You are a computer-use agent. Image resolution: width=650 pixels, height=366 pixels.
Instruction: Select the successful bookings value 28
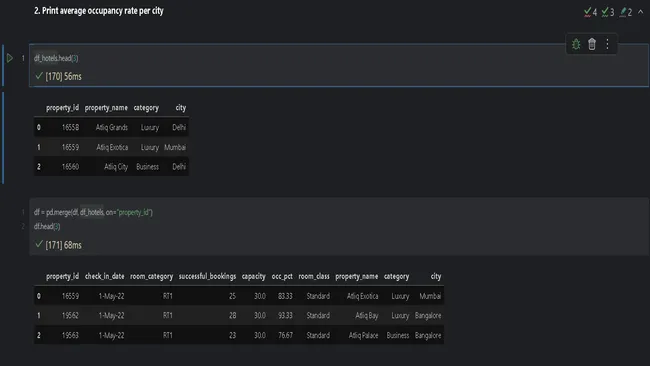[233, 315]
